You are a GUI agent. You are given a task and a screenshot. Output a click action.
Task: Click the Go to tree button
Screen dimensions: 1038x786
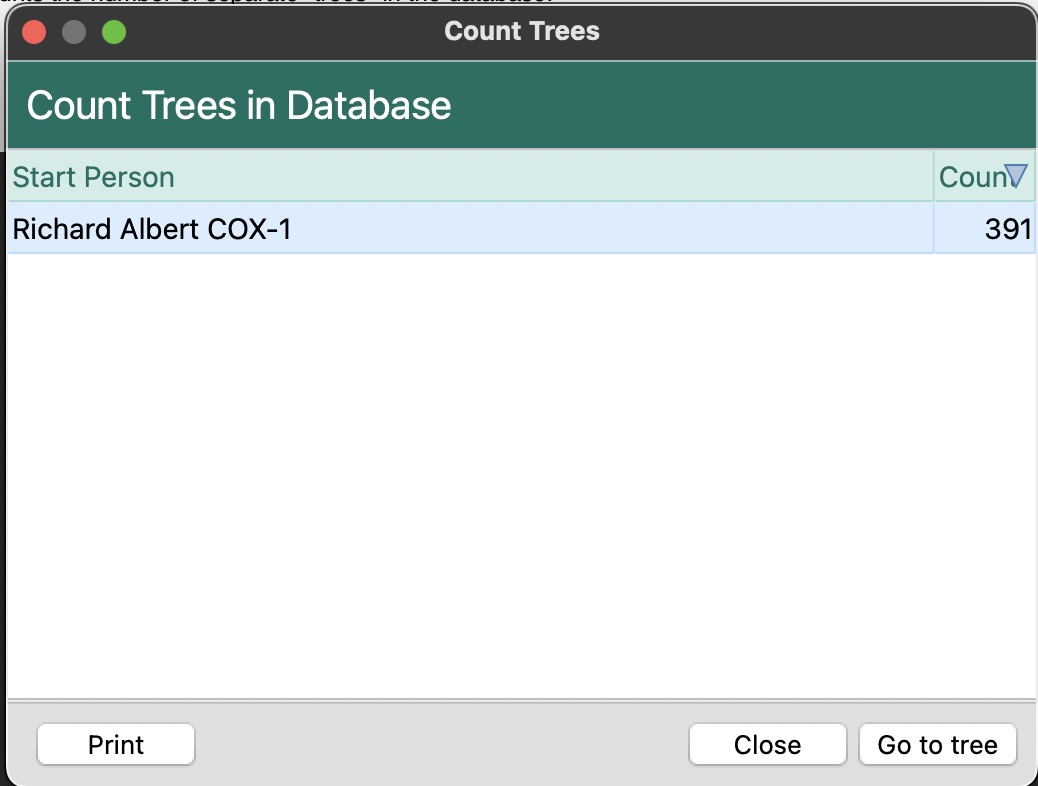pos(937,745)
